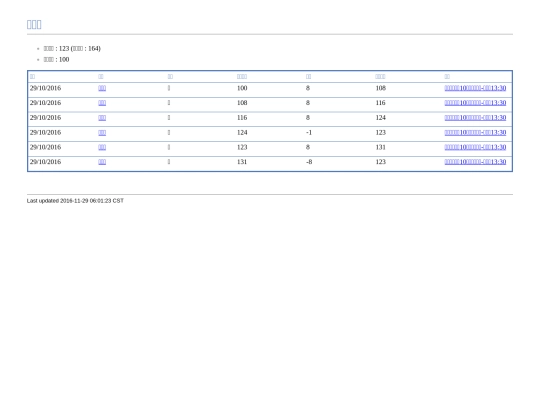The height and width of the screenshot is (405, 540).
Task: Follow the 13:30 event link in the row going 123 to 131
Action: click(x=475, y=147)
